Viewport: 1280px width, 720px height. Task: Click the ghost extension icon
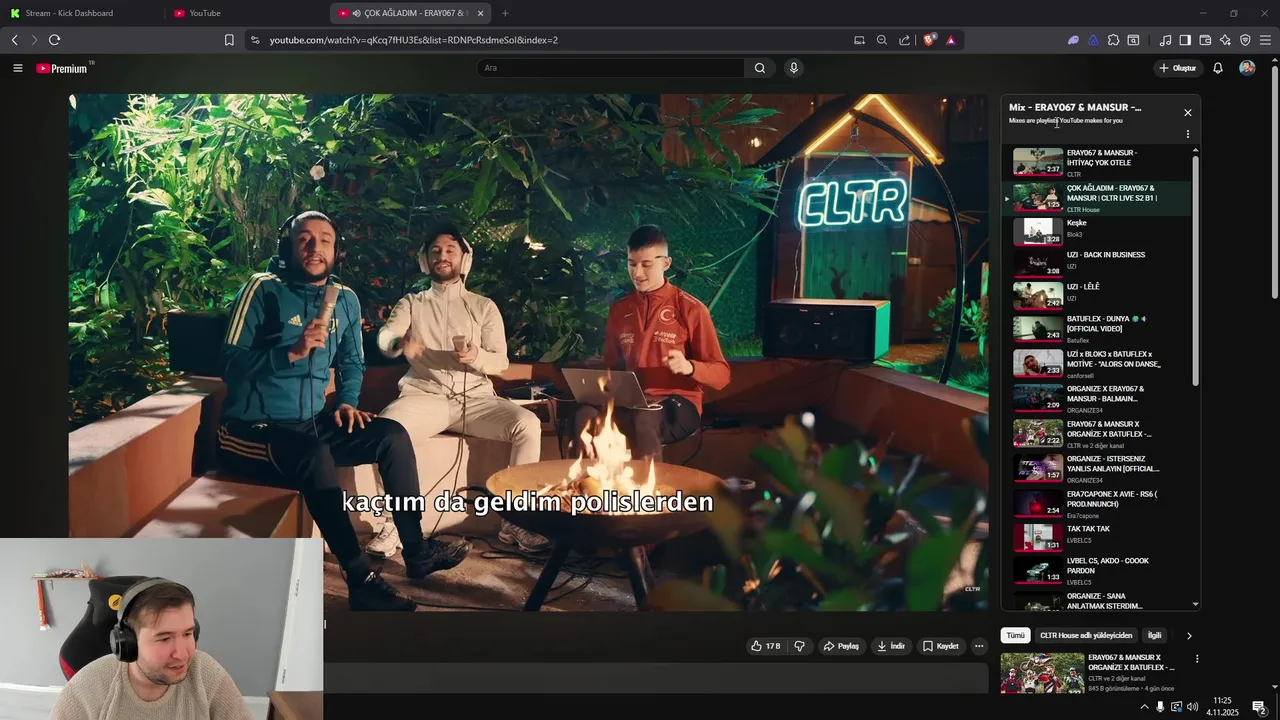pos(1073,40)
